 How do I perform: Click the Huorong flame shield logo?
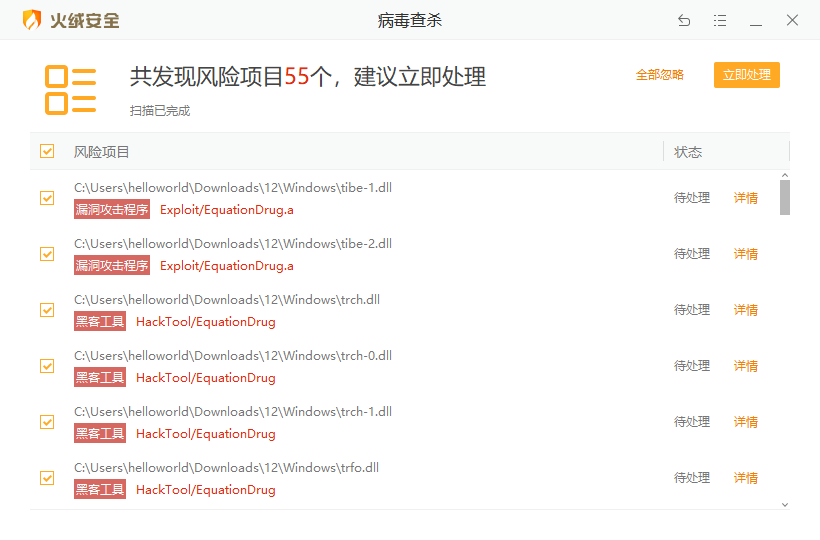(32, 20)
